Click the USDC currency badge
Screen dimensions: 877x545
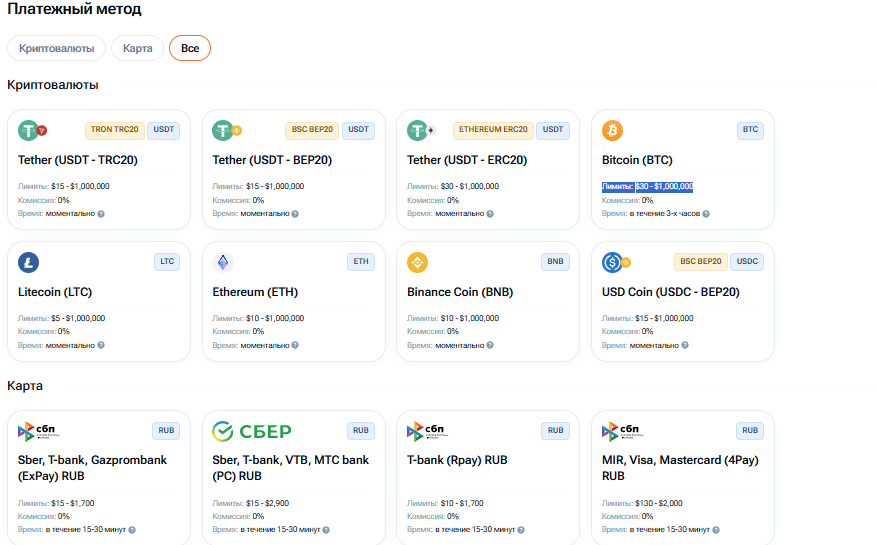coord(747,262)
